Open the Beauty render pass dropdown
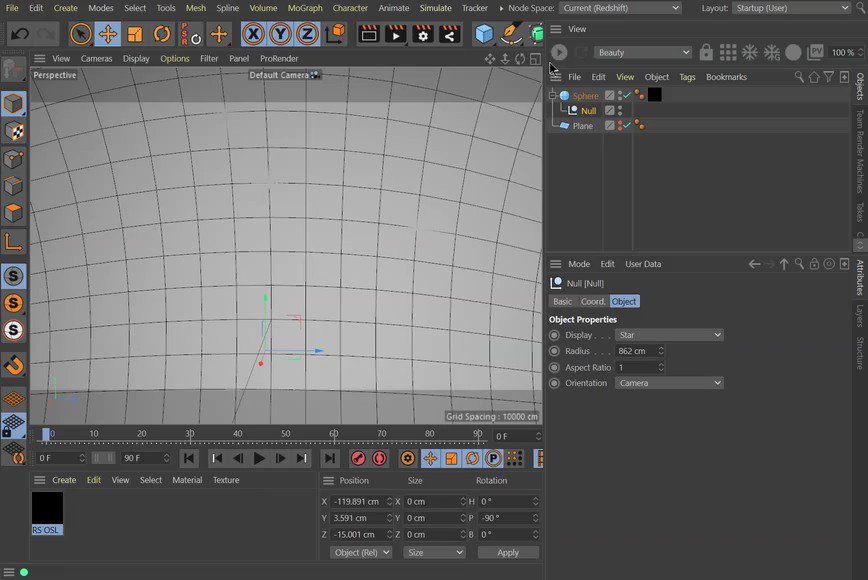Viewport: 868px width, 580px height. click(642, 52)
